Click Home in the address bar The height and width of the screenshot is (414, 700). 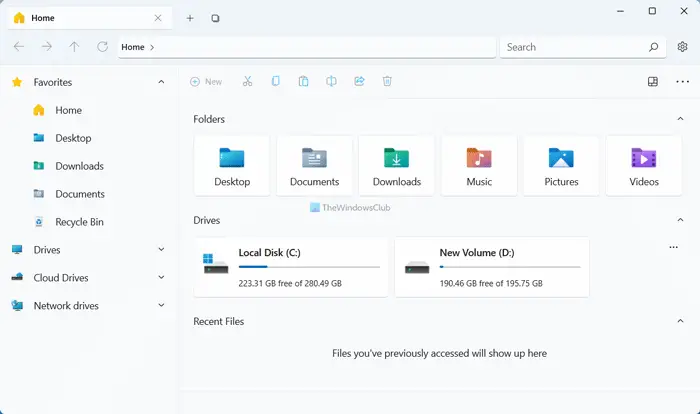133,47
